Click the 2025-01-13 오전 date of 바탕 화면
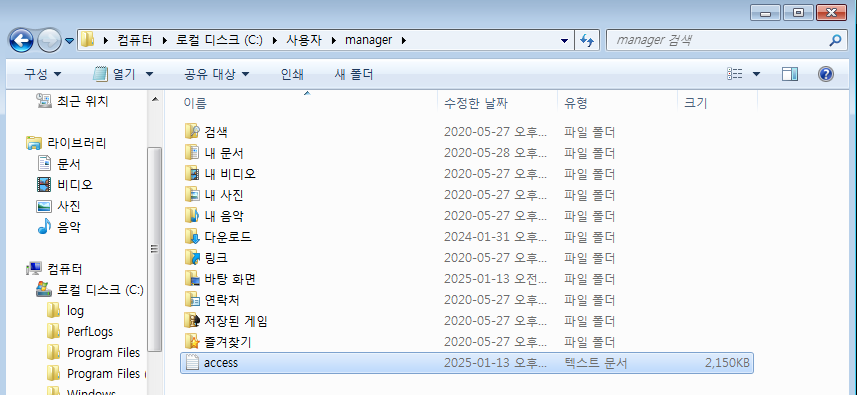Screen dimensions: 857x395 [x=495, y=279]
